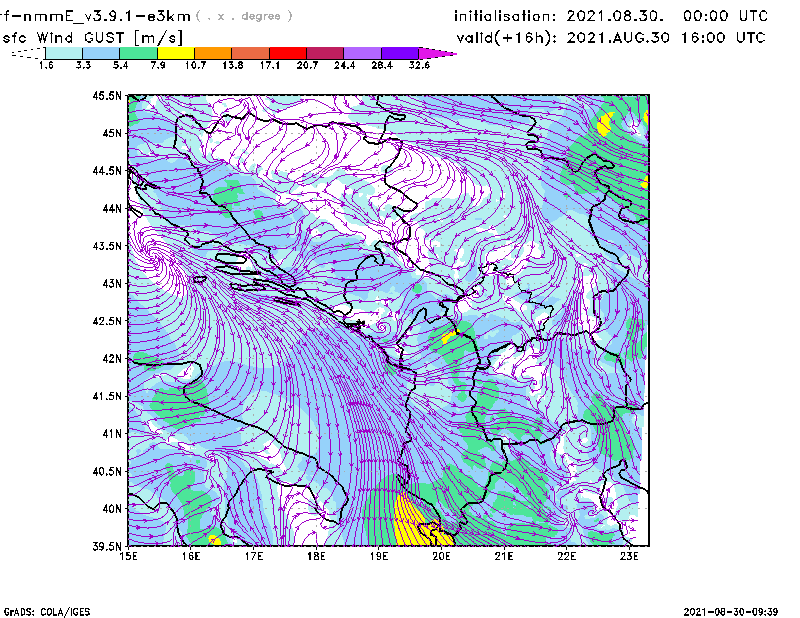The width and height of the screenshot is (800, 618).
Task: Click the 'GrADS: COLA/IGES' footer text
Action: pyautogui.click(x=47, y=612)
